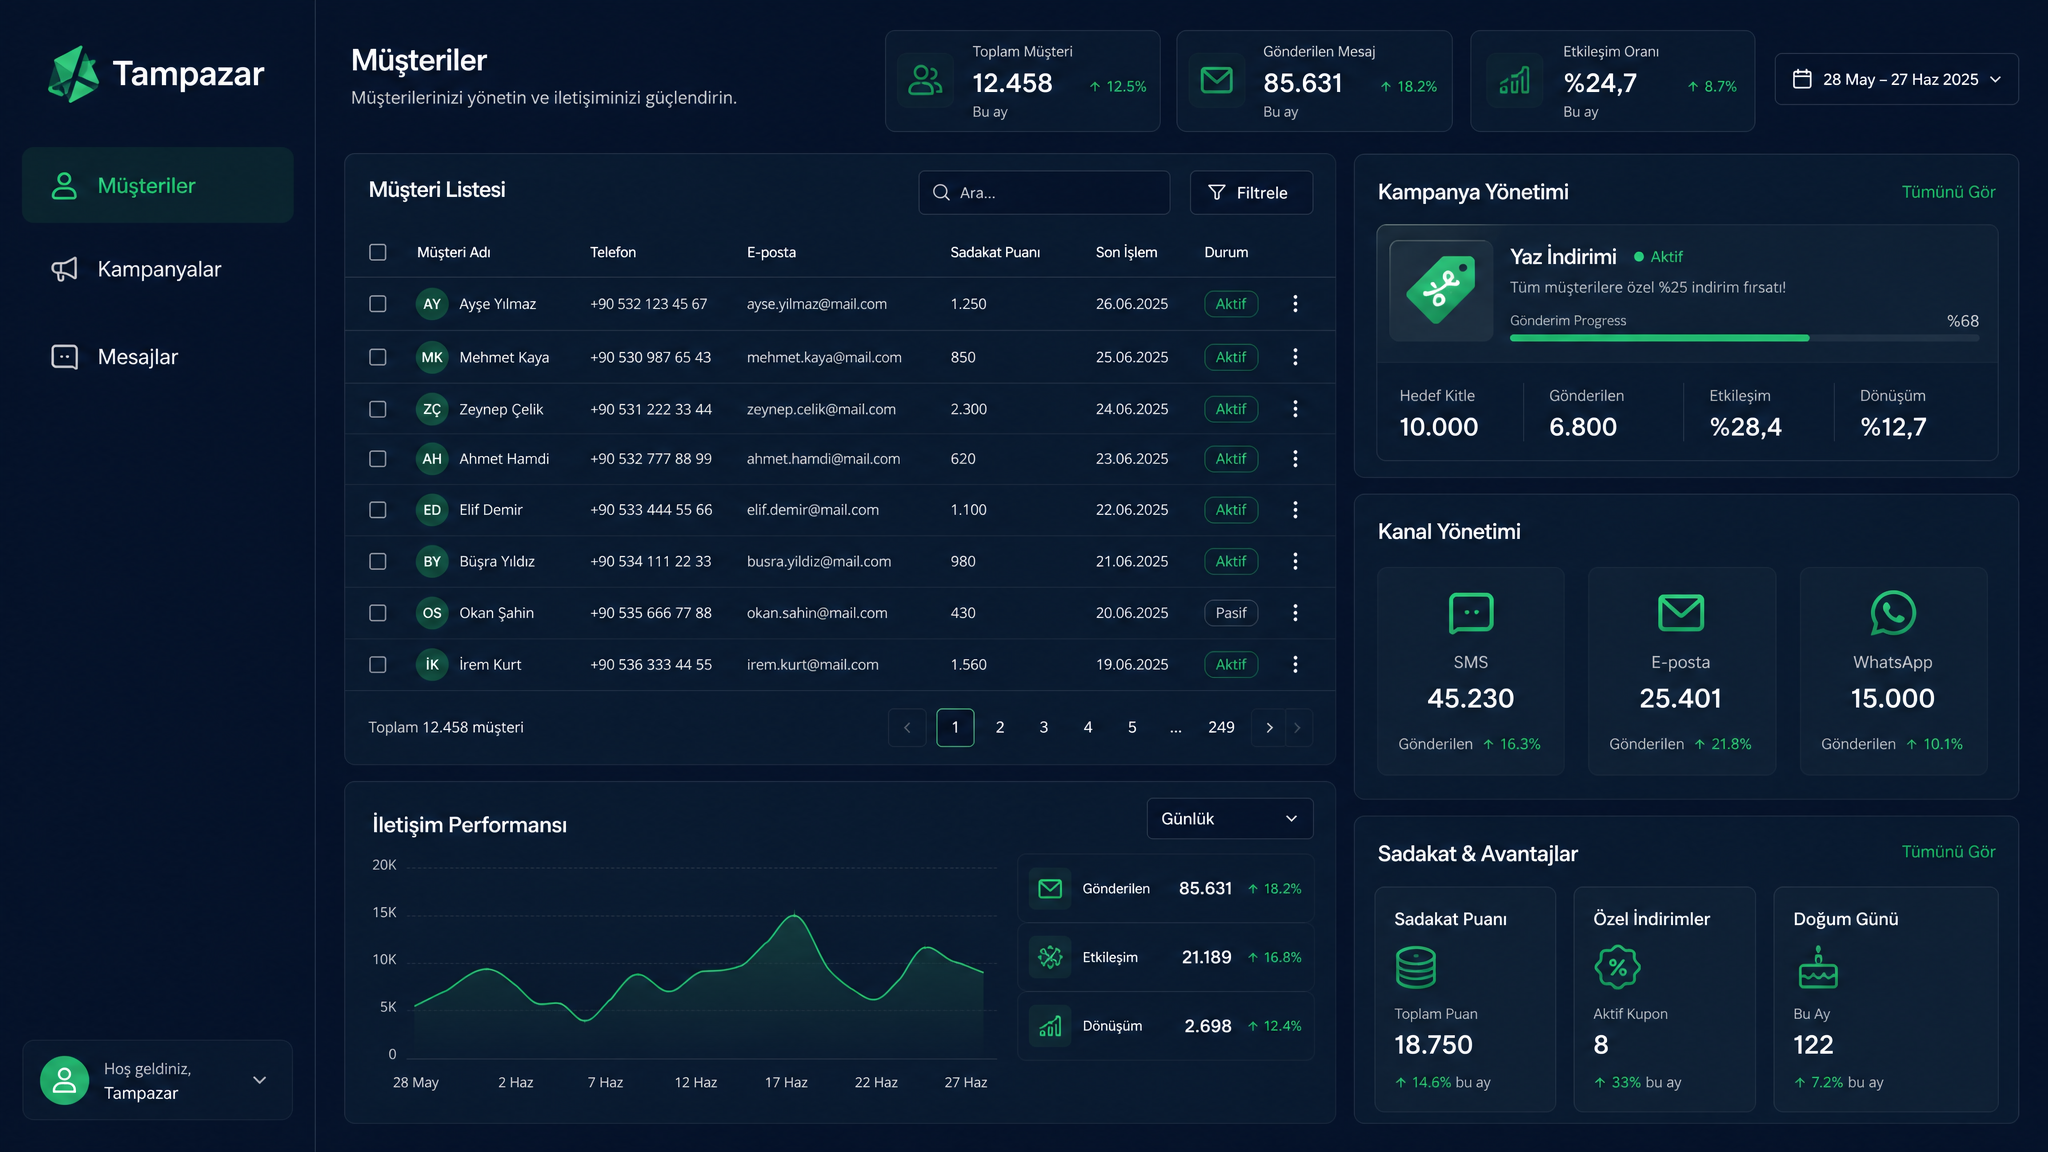The width and height of the screenshot is (2048, 1152).
Task: Tick the select-all checkbox in table header
Action: 377,252
